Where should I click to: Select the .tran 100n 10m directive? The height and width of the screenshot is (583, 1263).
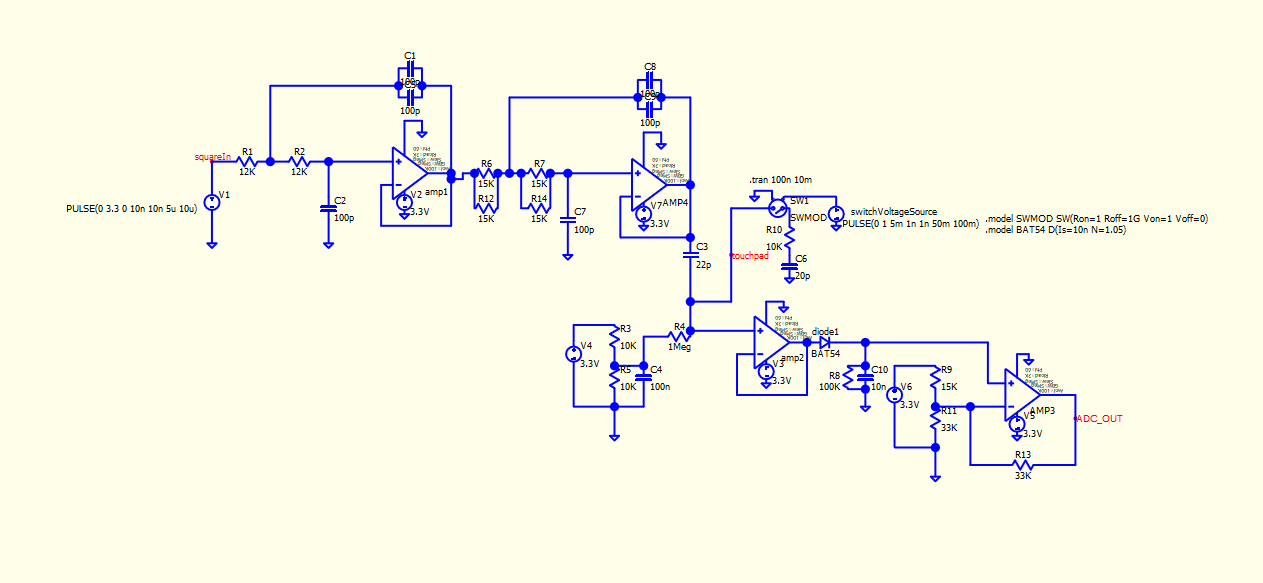click(781, 180)
